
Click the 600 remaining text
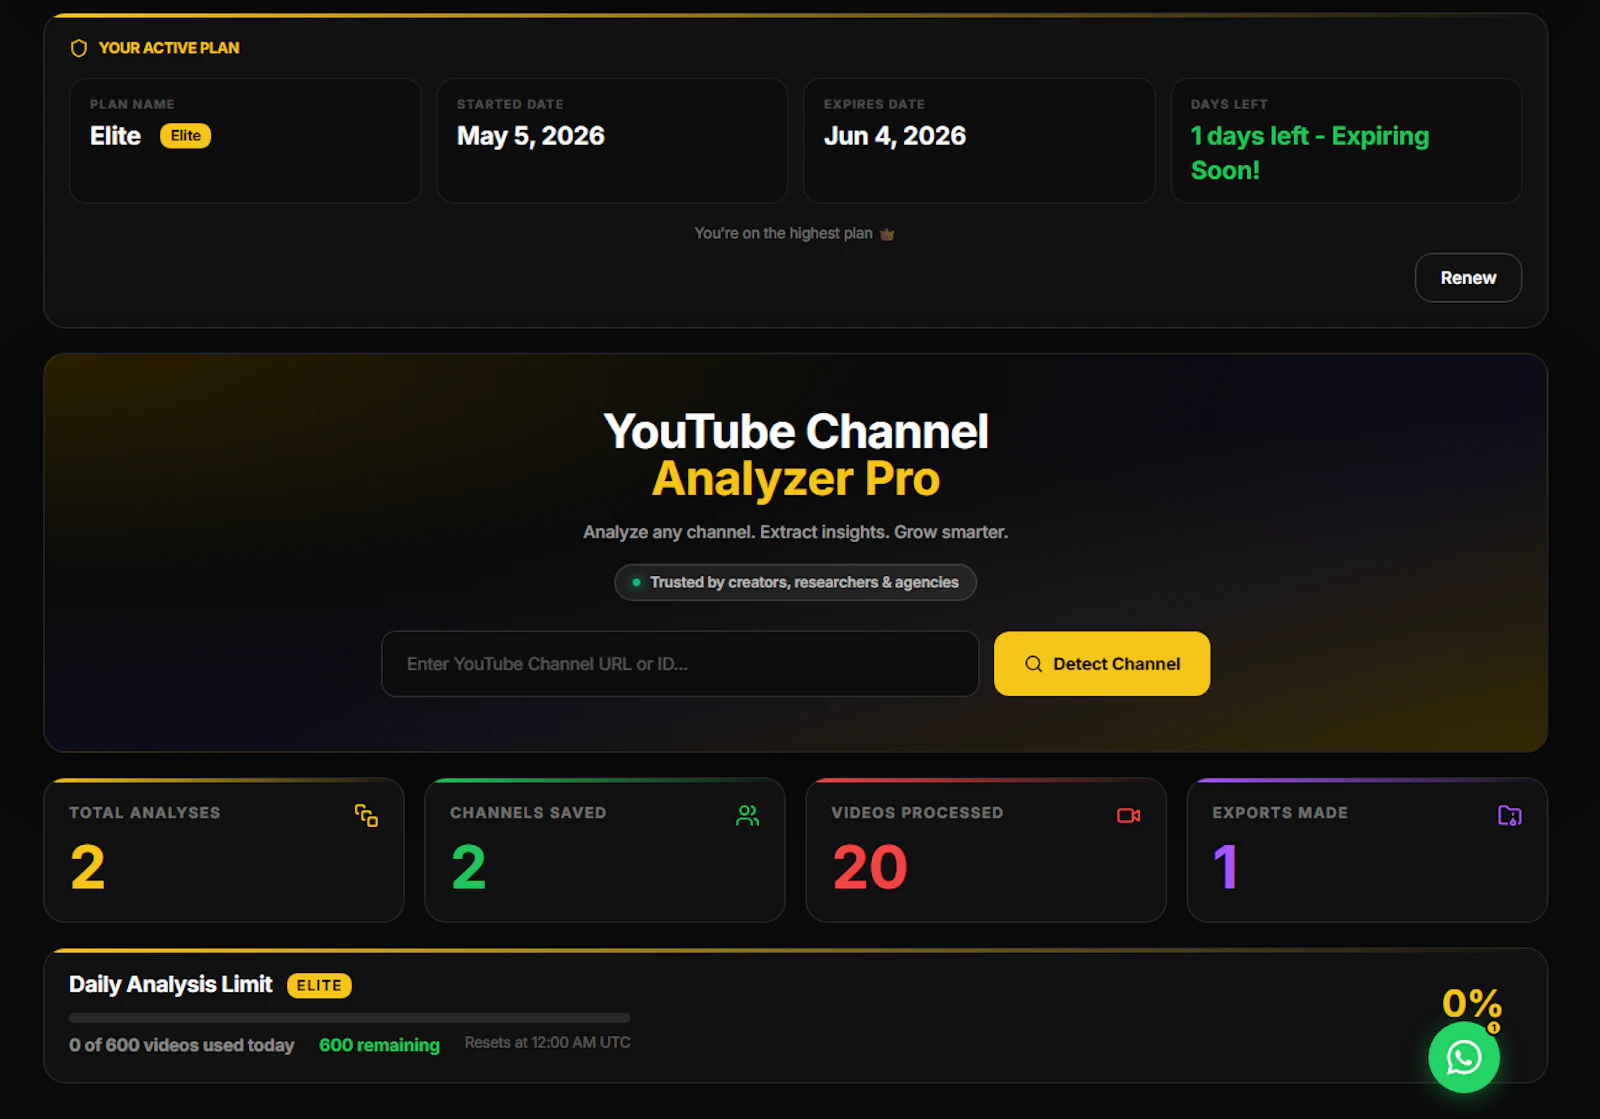point(379,1045)
